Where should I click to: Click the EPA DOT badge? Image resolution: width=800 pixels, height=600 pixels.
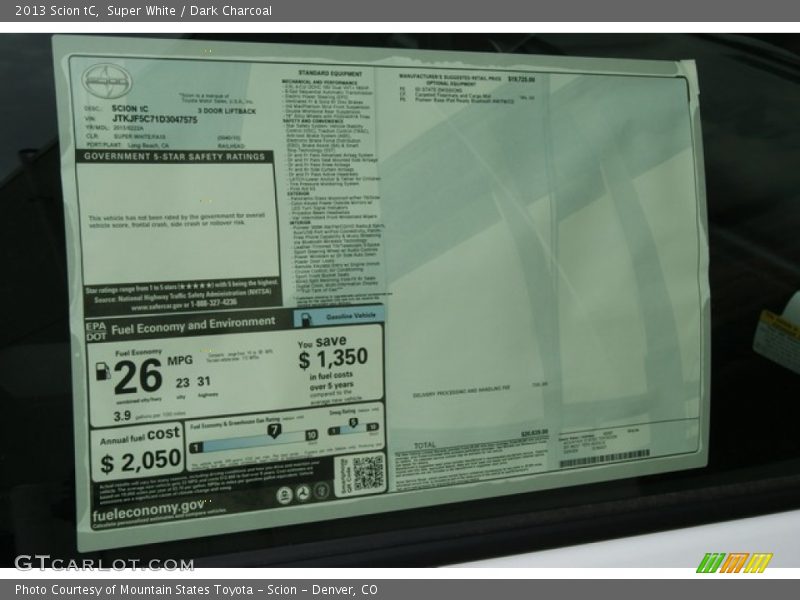96,331
